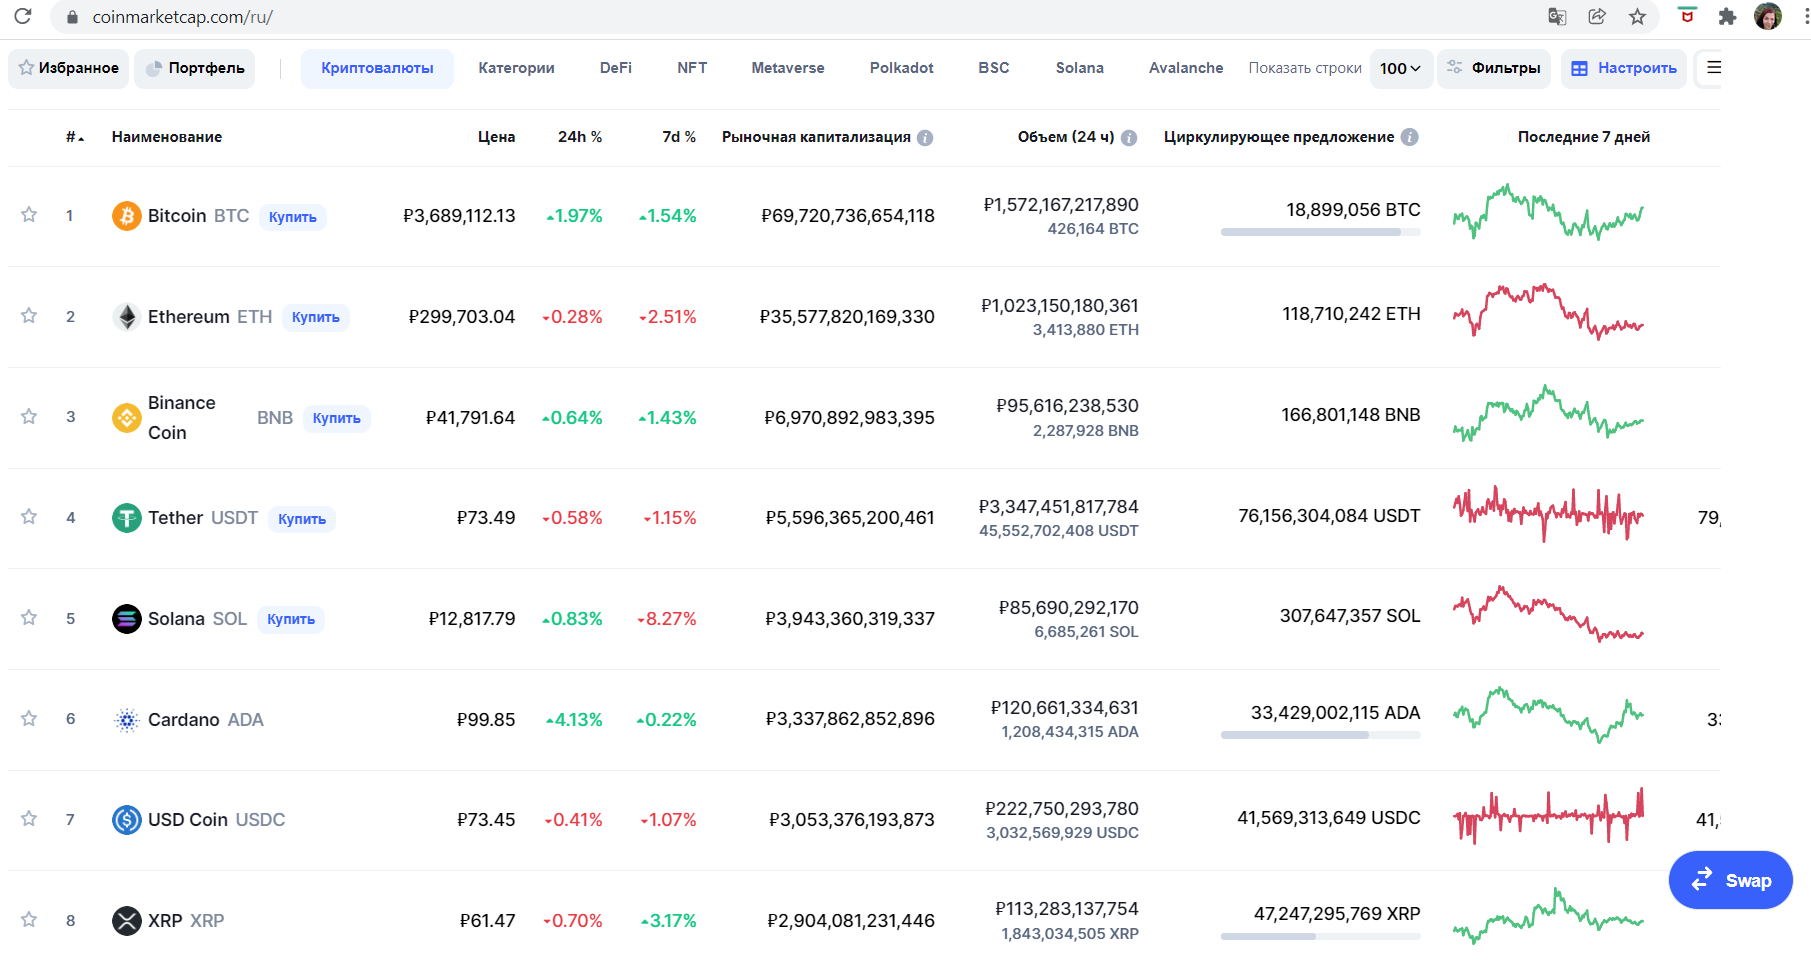Screen dimensions: 1811x967
Task: Open Tether 7-day sparkline chart
Action: click(1548, 513)
